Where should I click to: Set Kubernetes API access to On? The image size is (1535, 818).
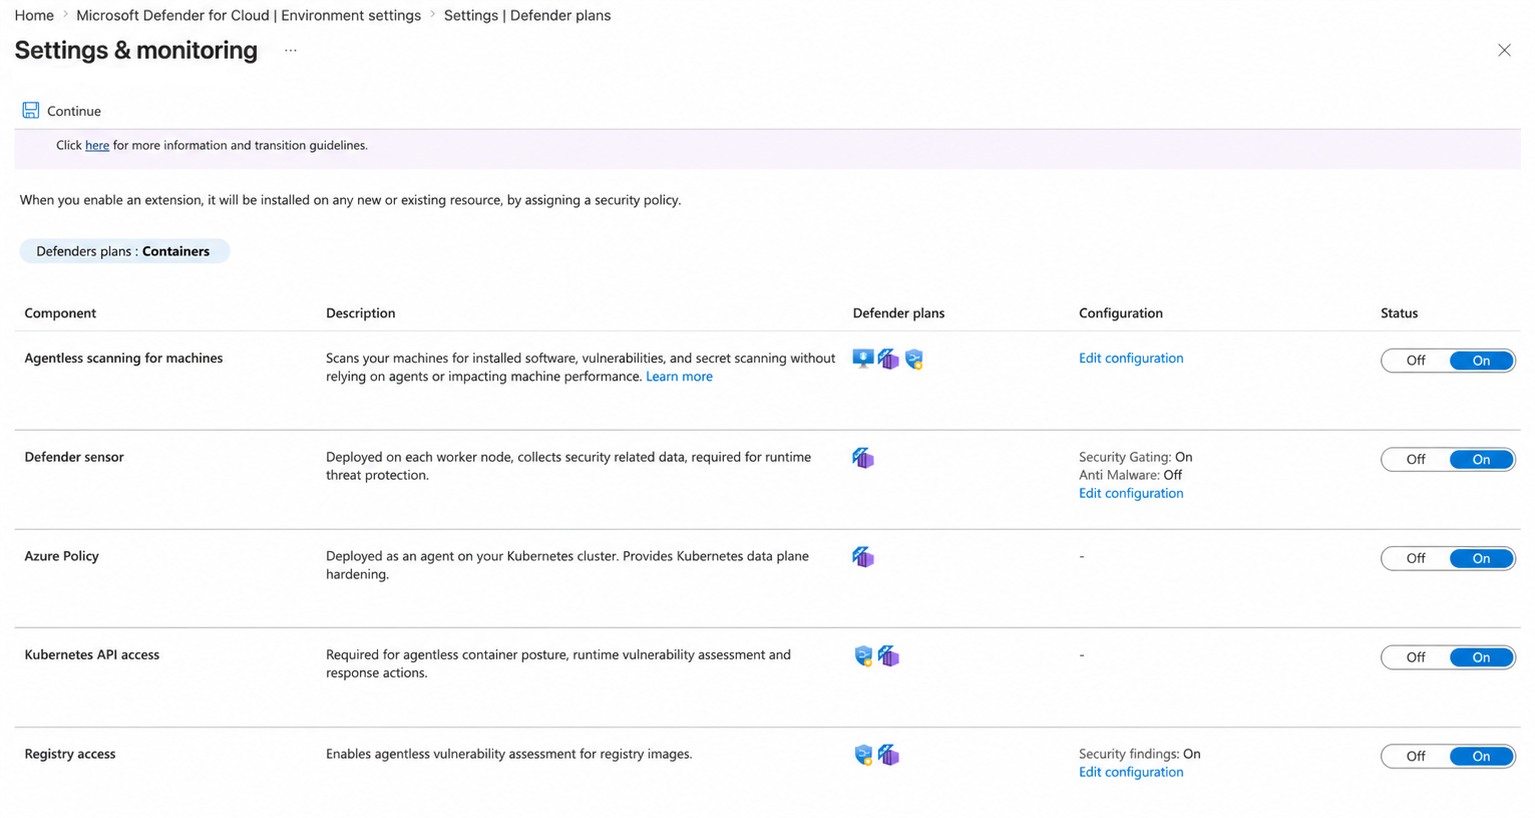click(1481, 657)
